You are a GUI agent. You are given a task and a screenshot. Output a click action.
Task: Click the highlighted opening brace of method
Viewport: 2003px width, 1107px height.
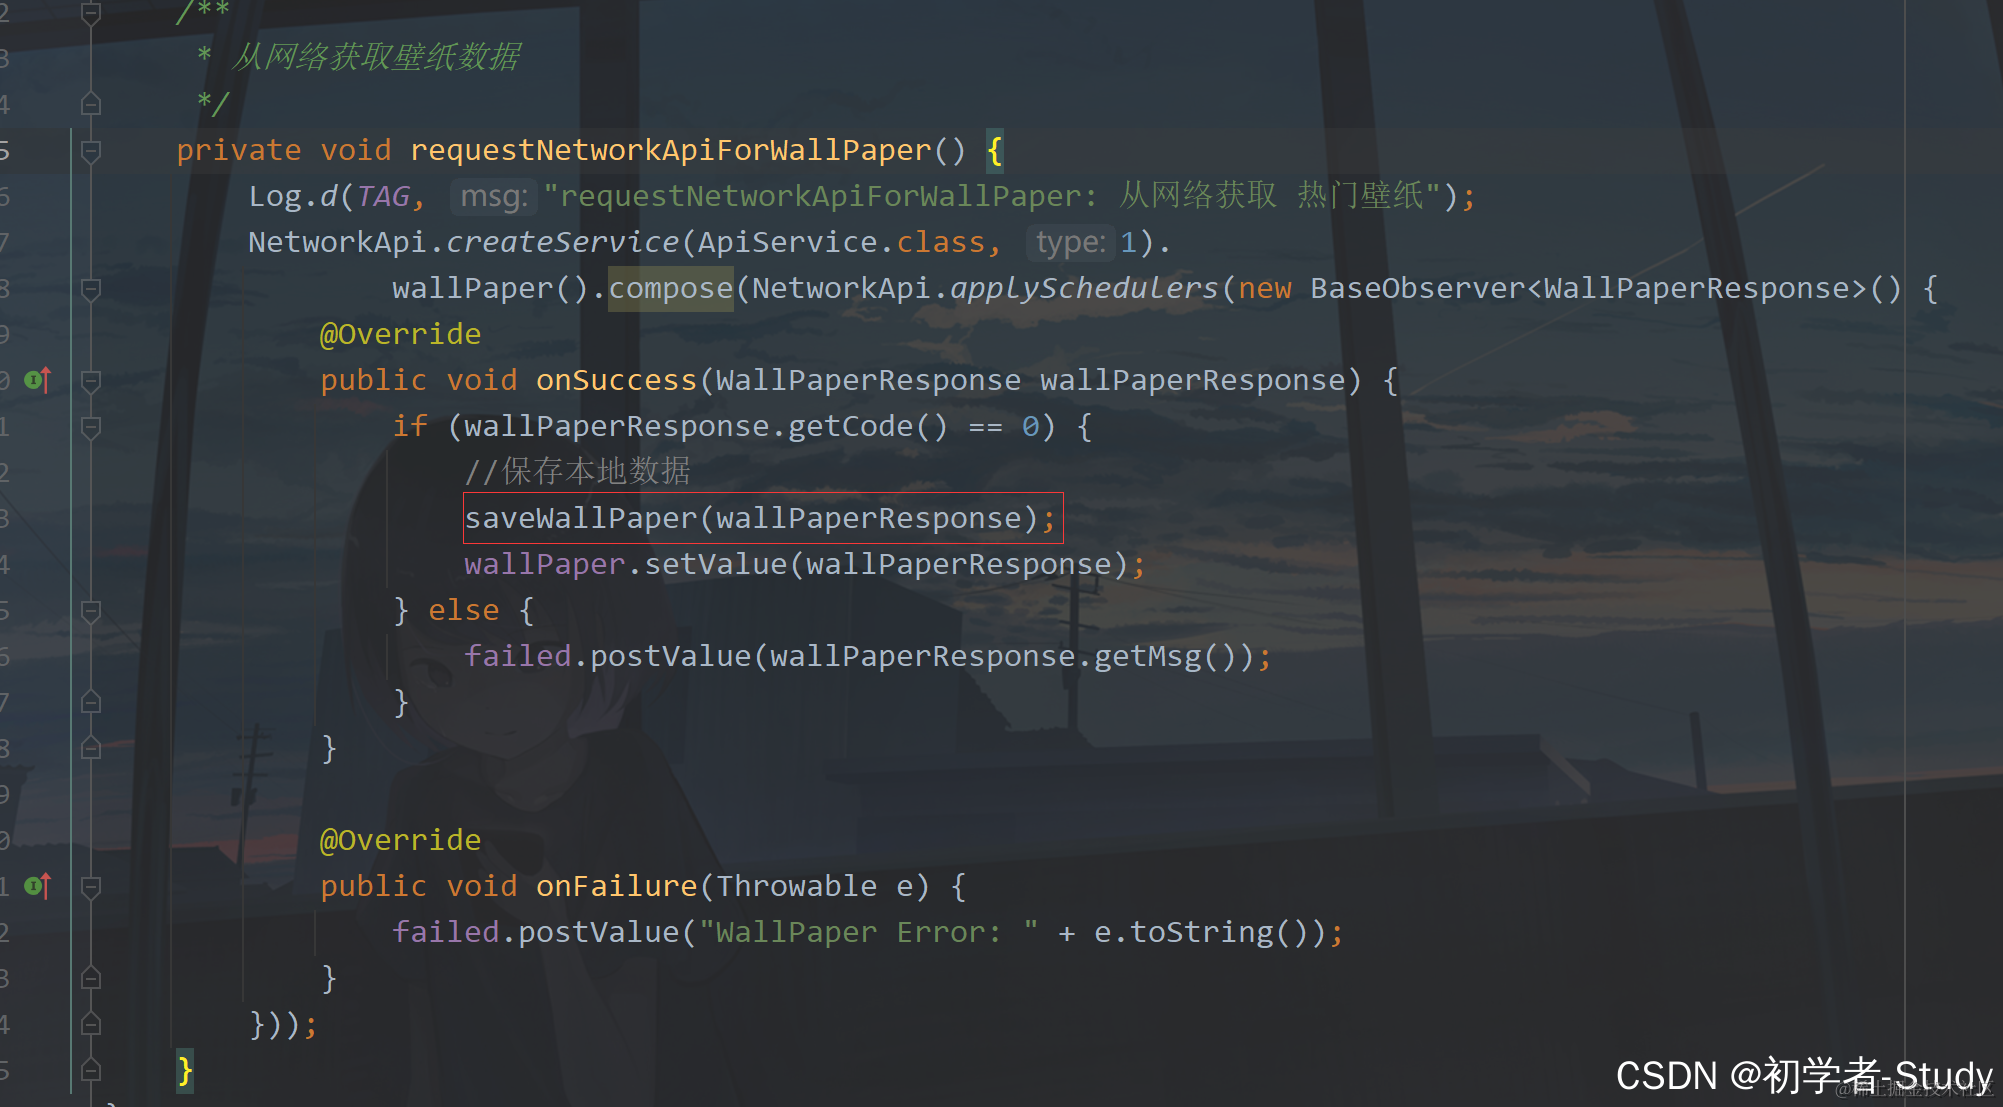(994, 150)
